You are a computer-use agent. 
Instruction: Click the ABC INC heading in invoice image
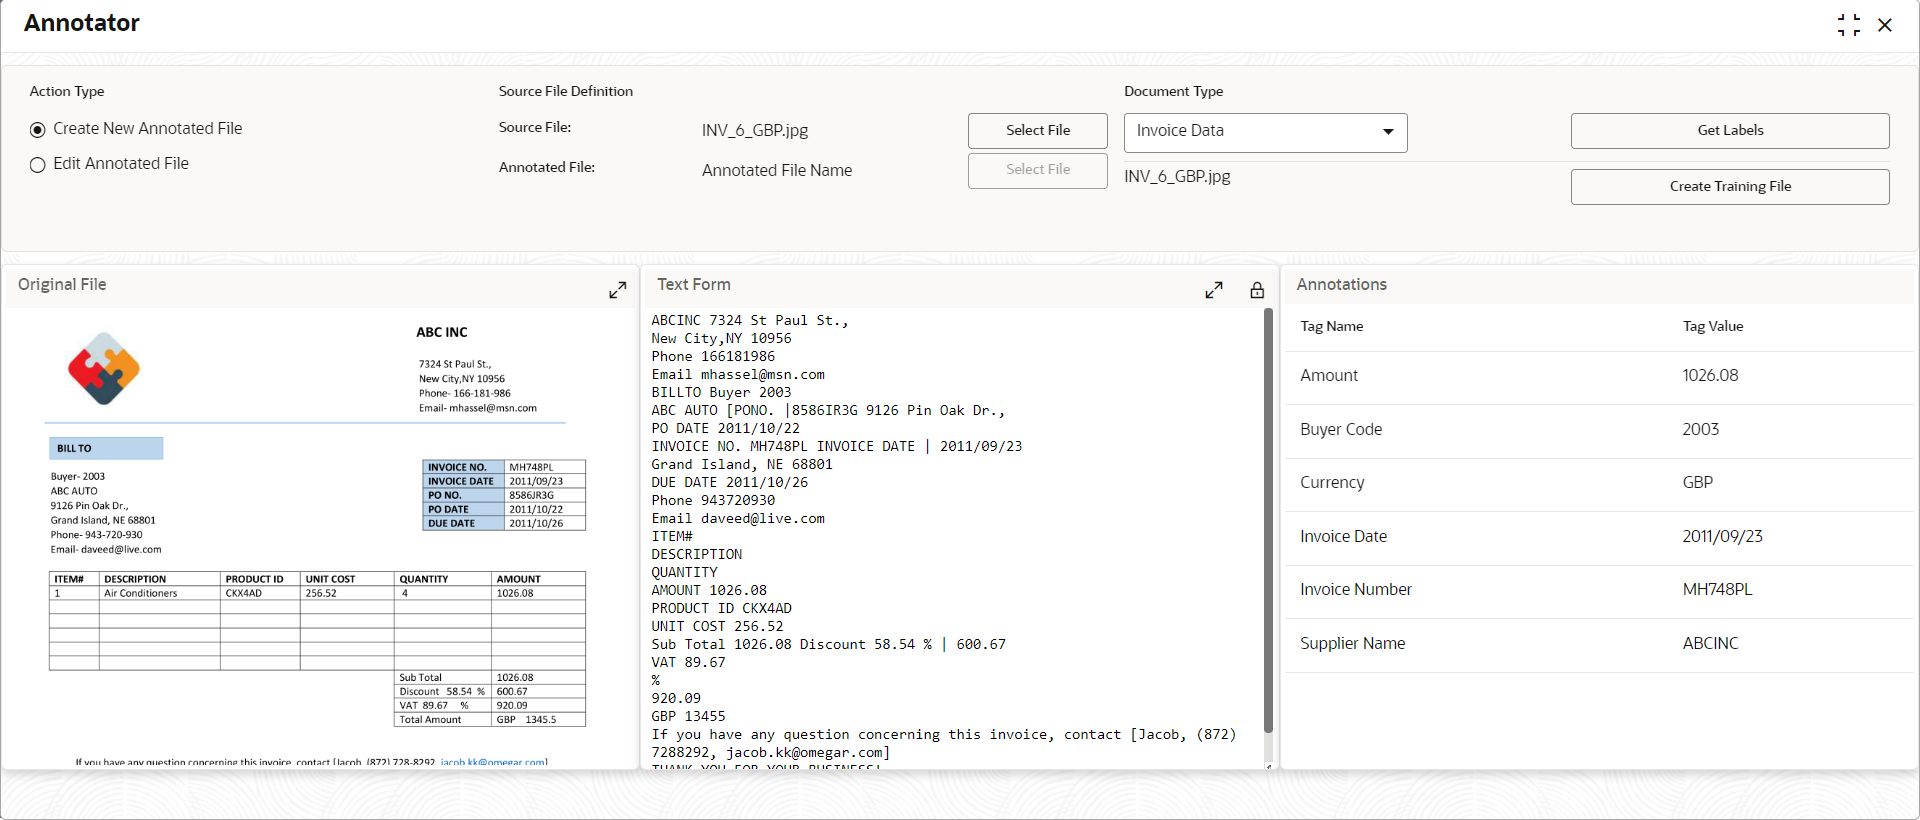coord(442,333)
